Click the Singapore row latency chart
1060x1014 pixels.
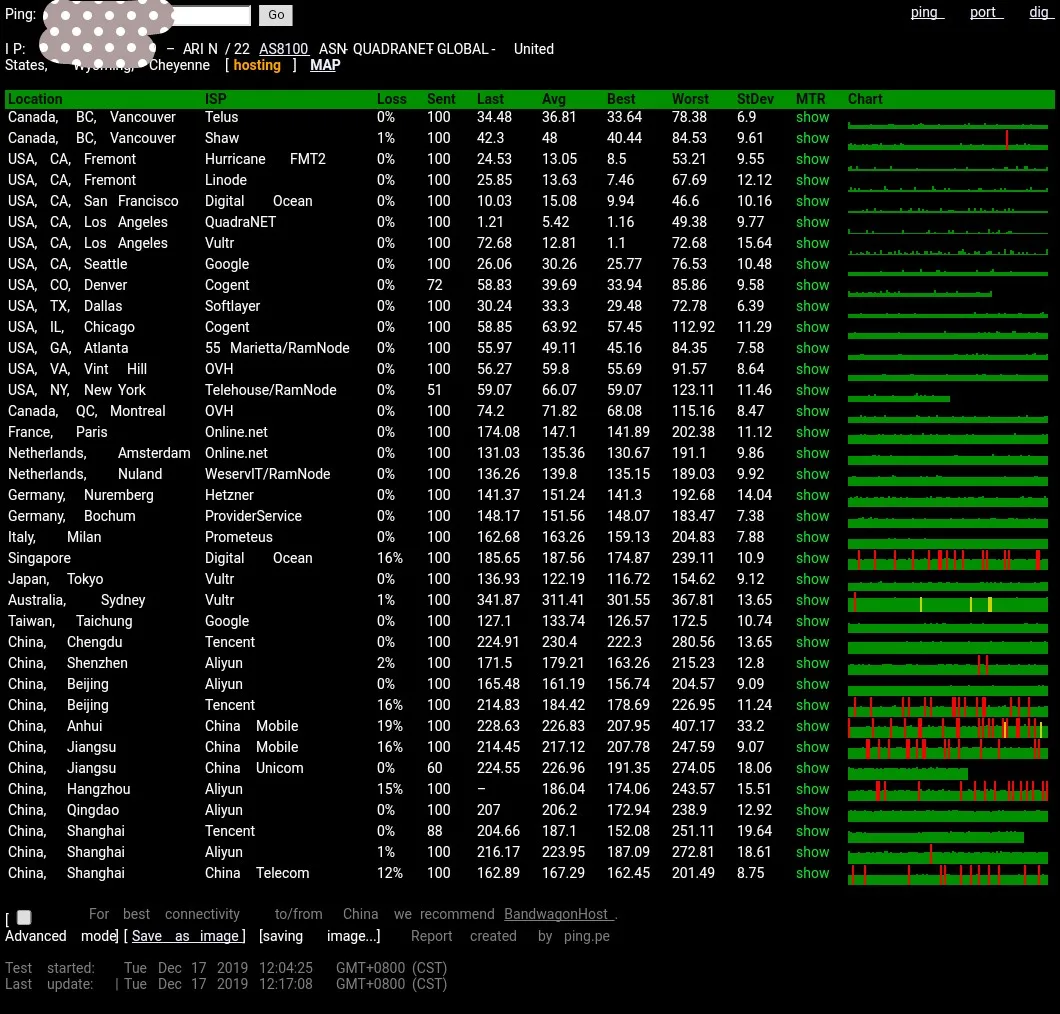[x=948, y=560]
